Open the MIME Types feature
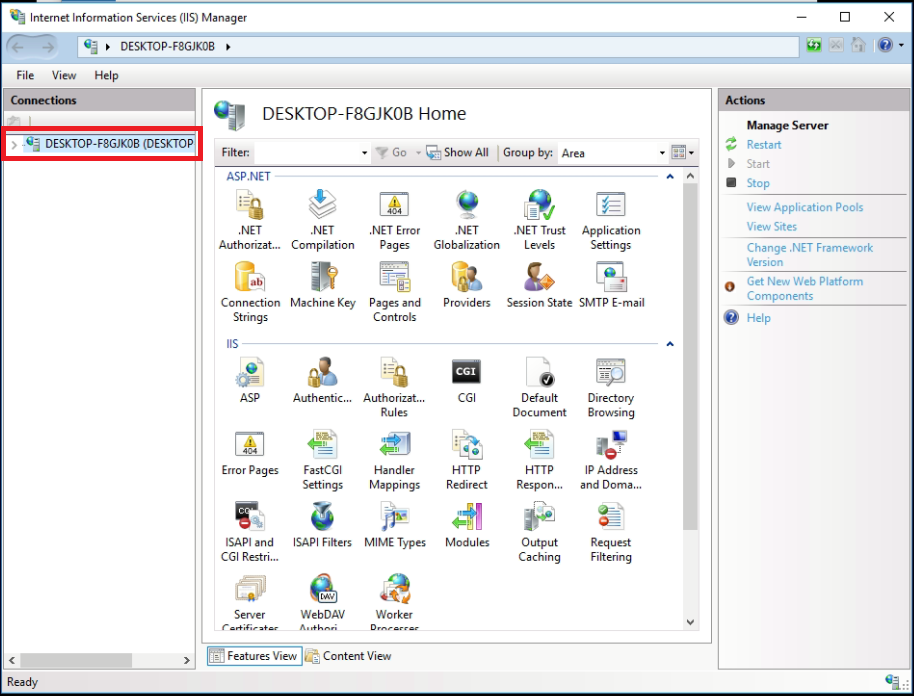This screenshot has width=914, height=696. point(395,525)
